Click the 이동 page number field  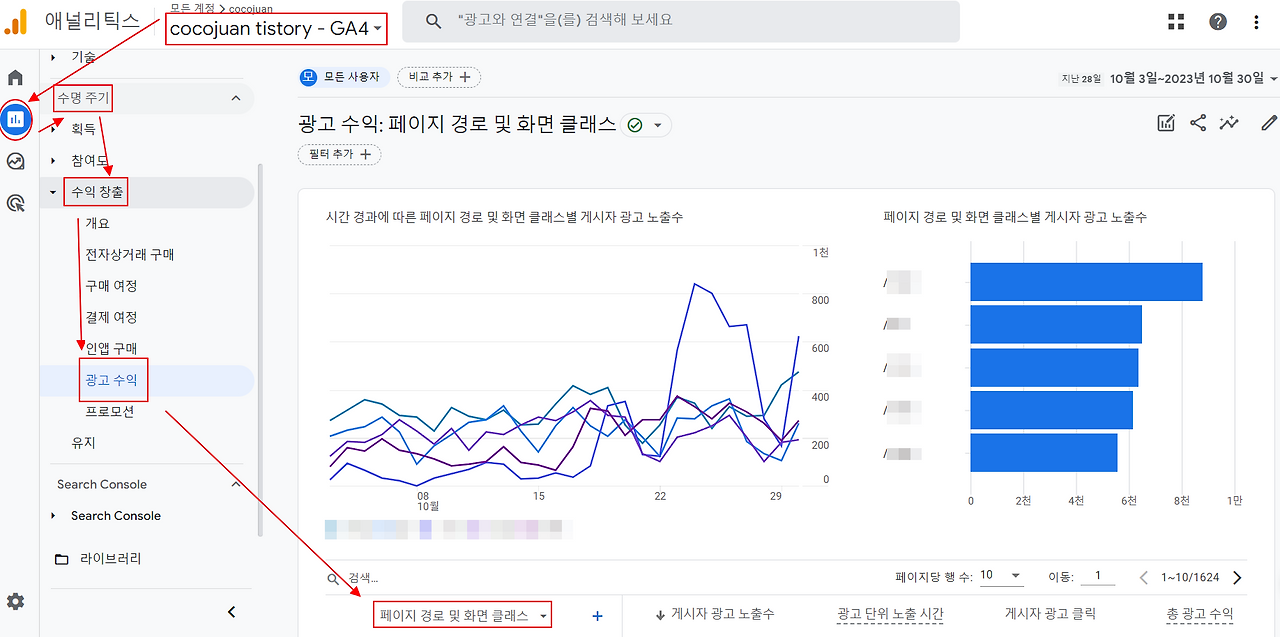pos(1097,576)
